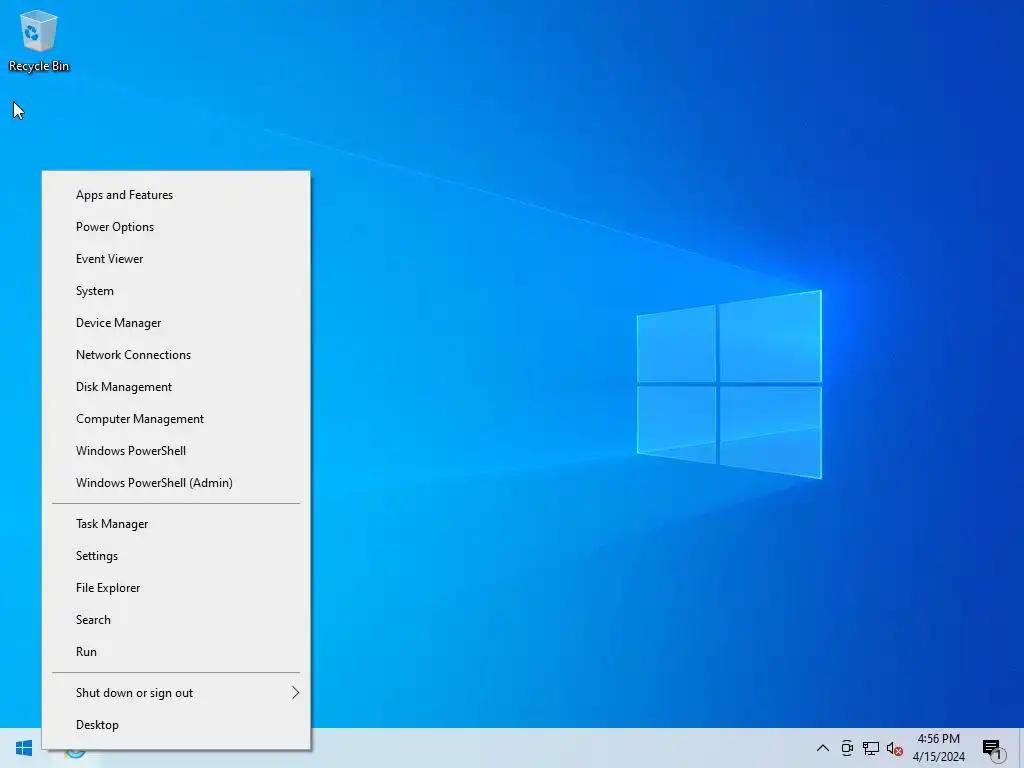Select the Recycle Bin desktop icon
The width and height of the screenshot is (1024, 768).
coord(39,40)
